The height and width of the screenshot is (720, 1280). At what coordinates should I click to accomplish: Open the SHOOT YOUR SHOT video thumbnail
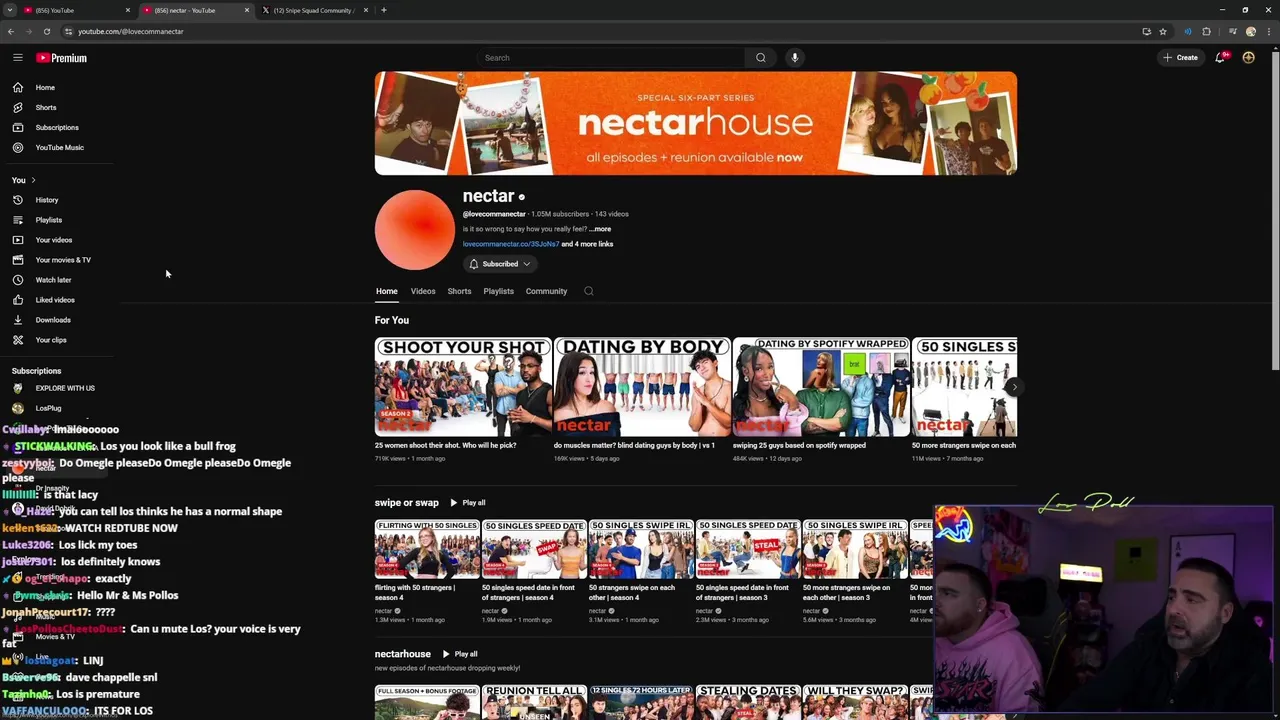point(463,387)
